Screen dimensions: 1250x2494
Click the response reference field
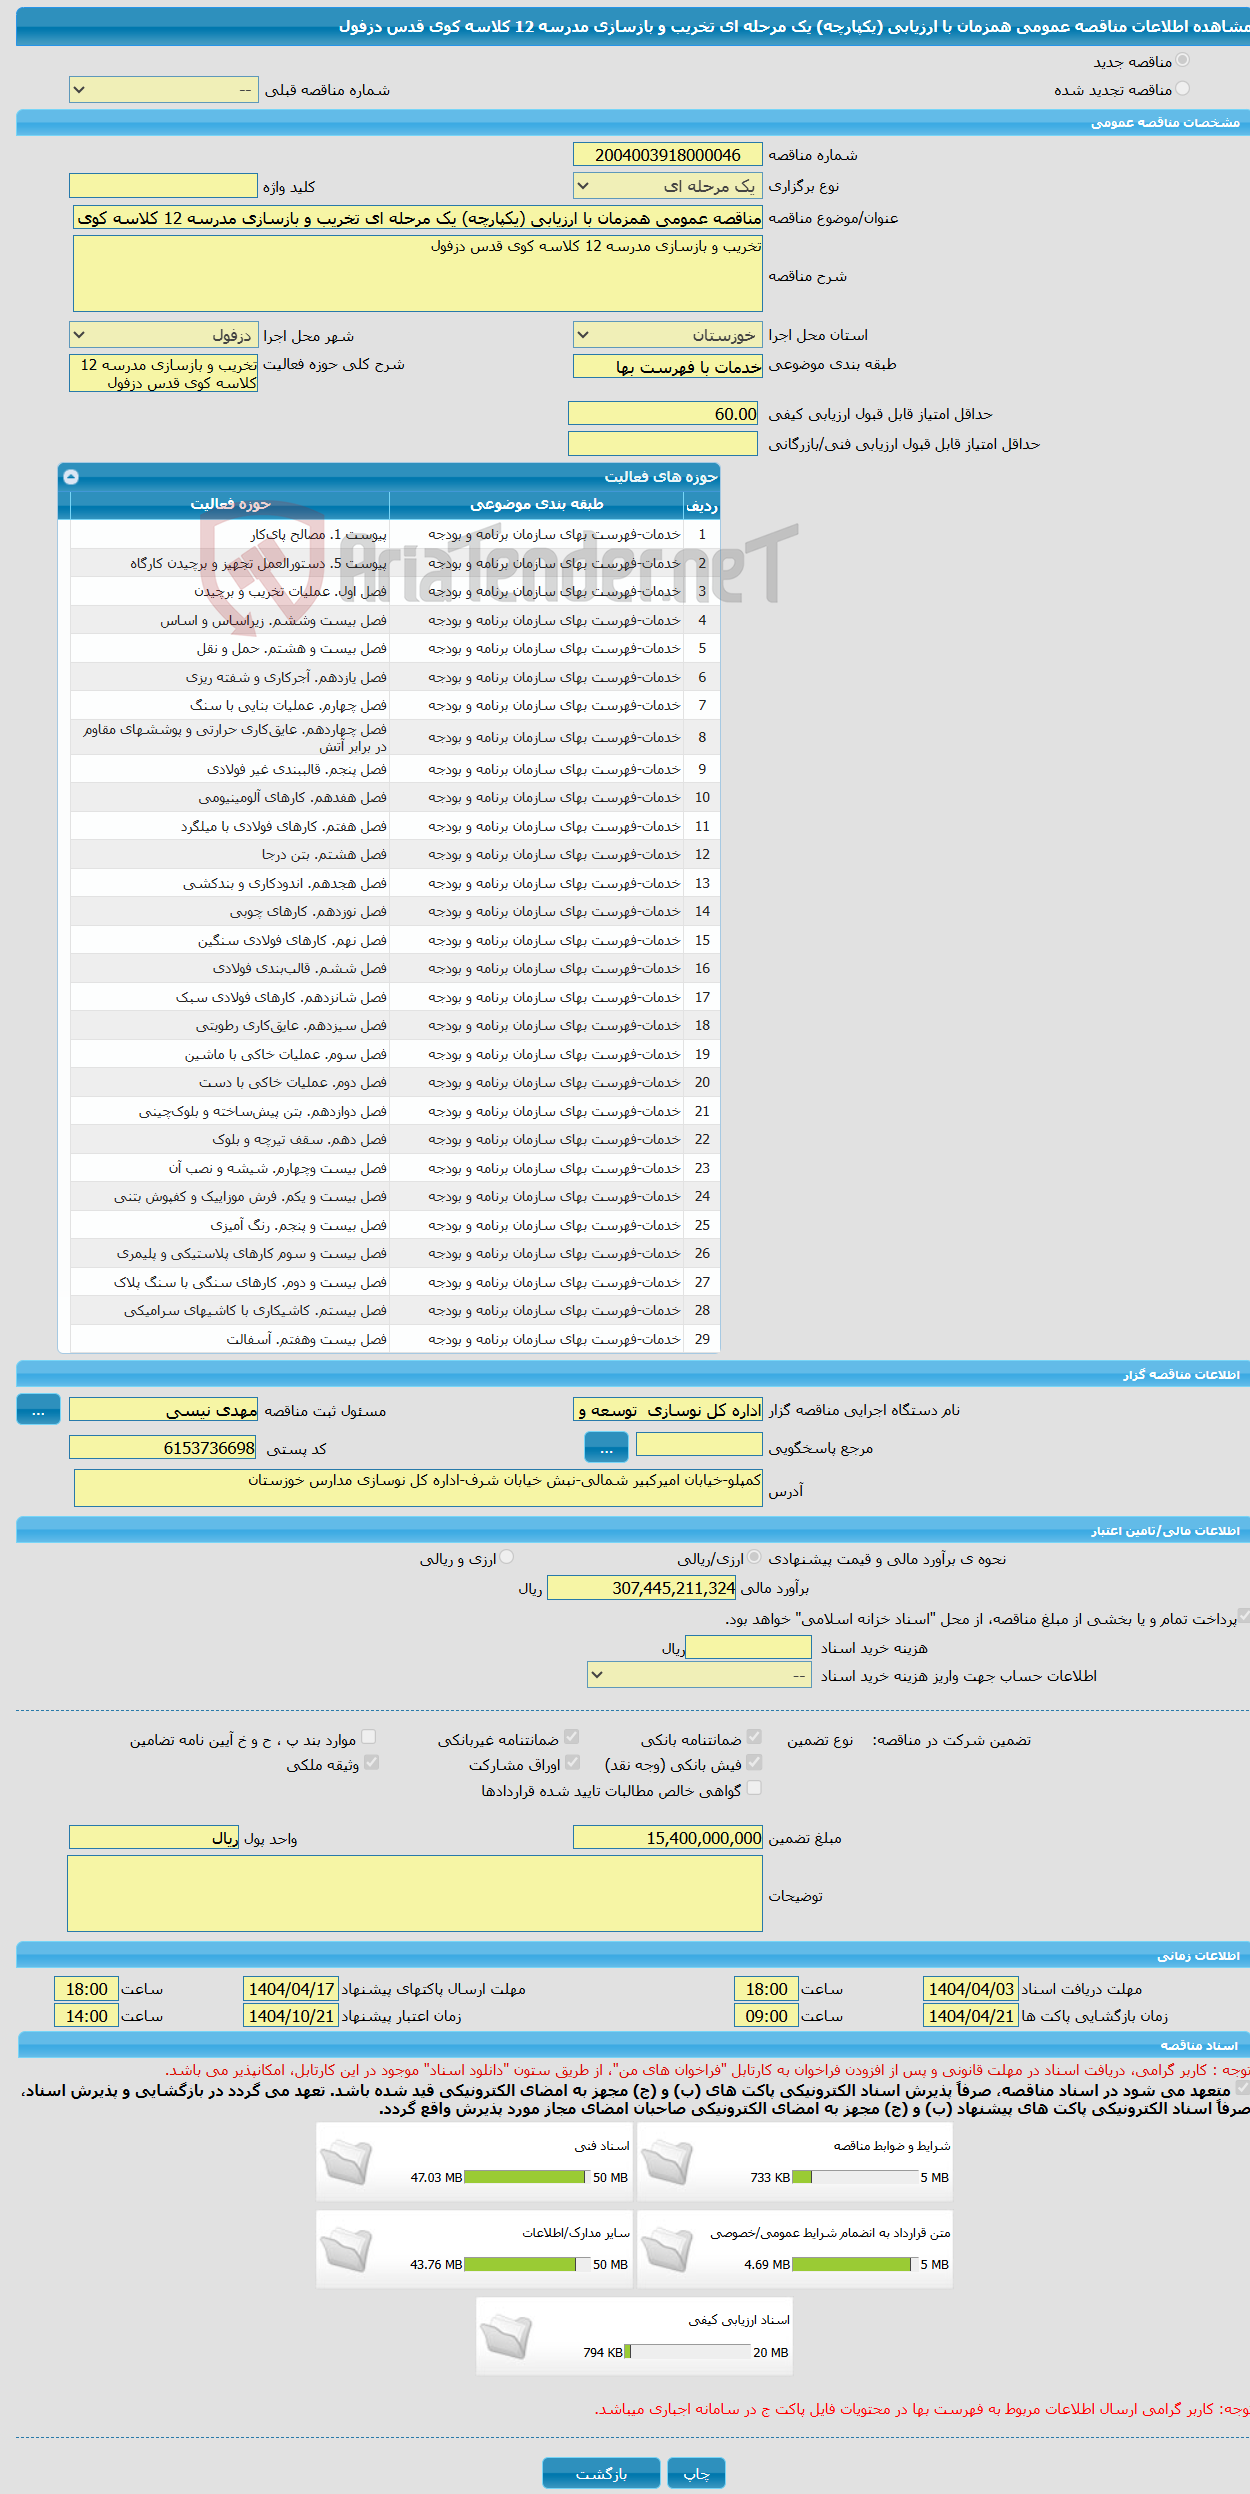point(699,1444)
